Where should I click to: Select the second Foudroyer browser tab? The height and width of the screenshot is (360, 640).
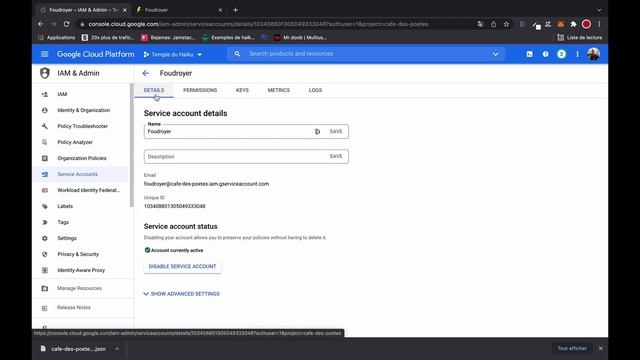[x=178, y=10]
